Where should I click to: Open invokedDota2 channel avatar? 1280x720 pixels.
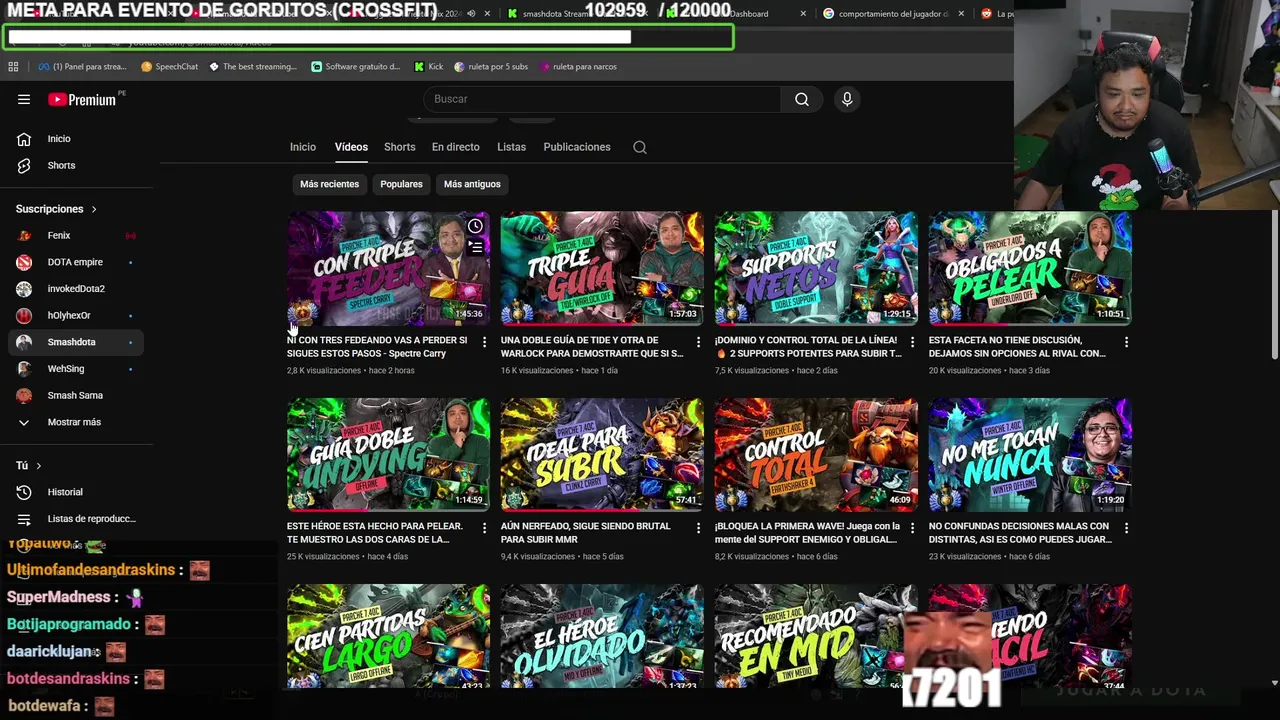[x=24, y=289]
